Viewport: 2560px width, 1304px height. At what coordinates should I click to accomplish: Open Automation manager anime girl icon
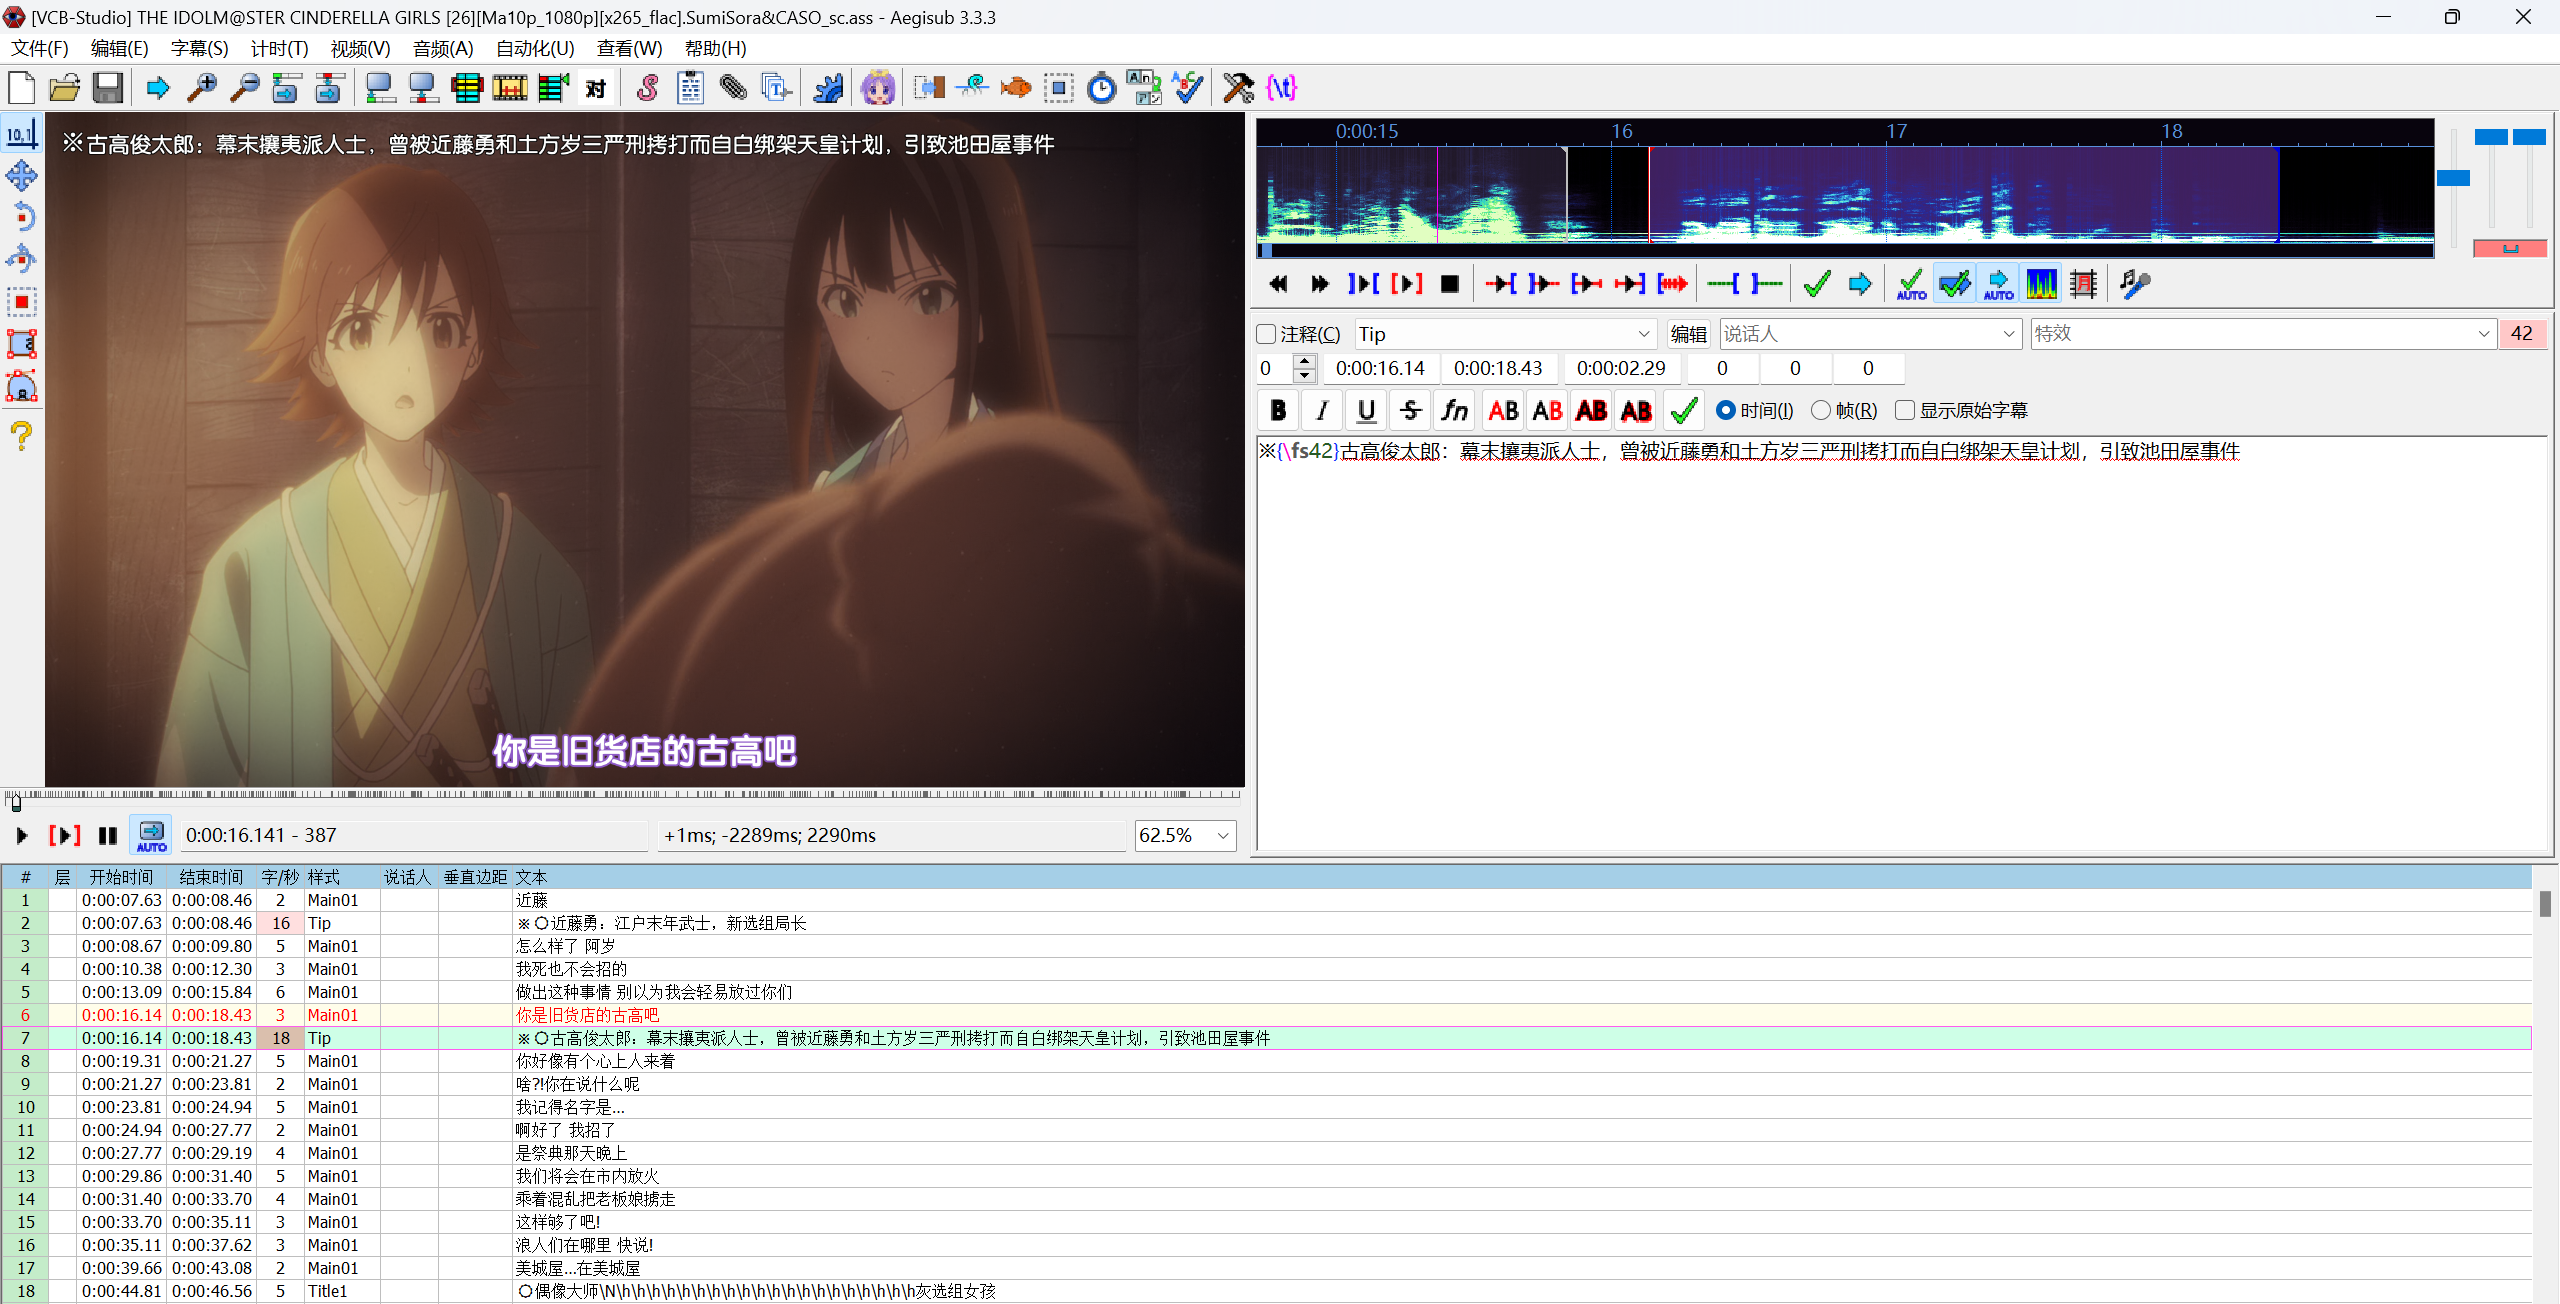[878, 88]
